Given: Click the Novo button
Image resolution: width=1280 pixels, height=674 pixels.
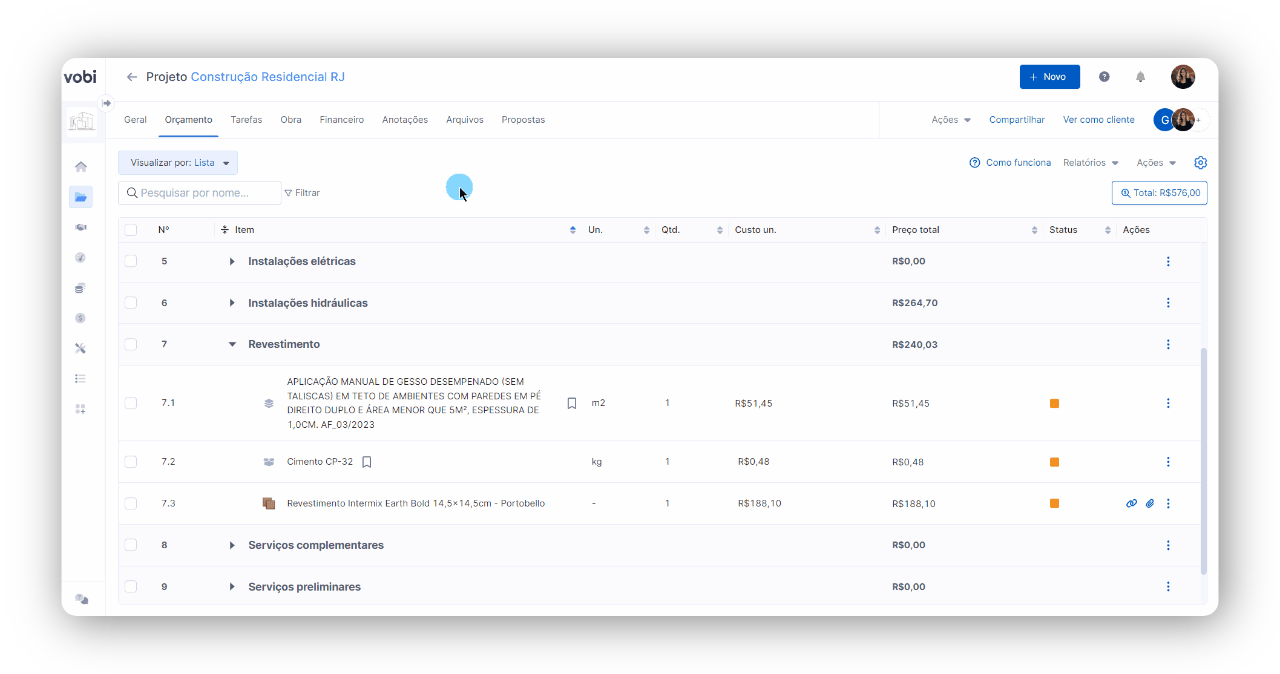Looking at the screenshot, I should coord(1050,77).
